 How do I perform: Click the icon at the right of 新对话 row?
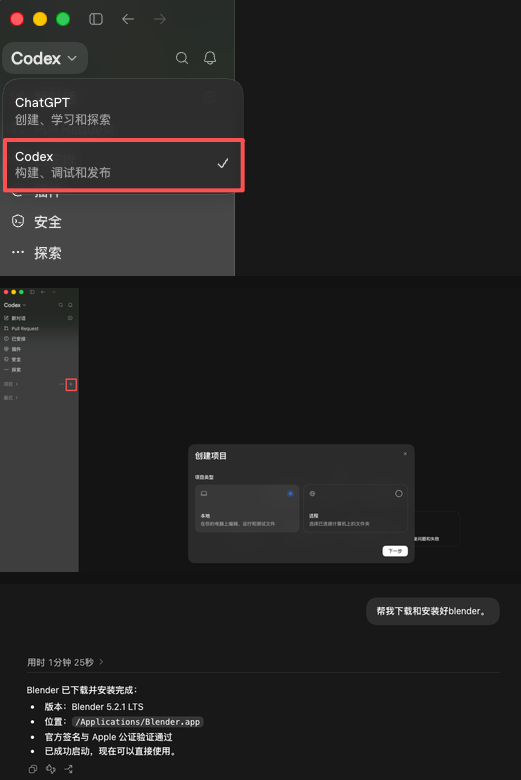pyautogui.click(x=70, y=318)
